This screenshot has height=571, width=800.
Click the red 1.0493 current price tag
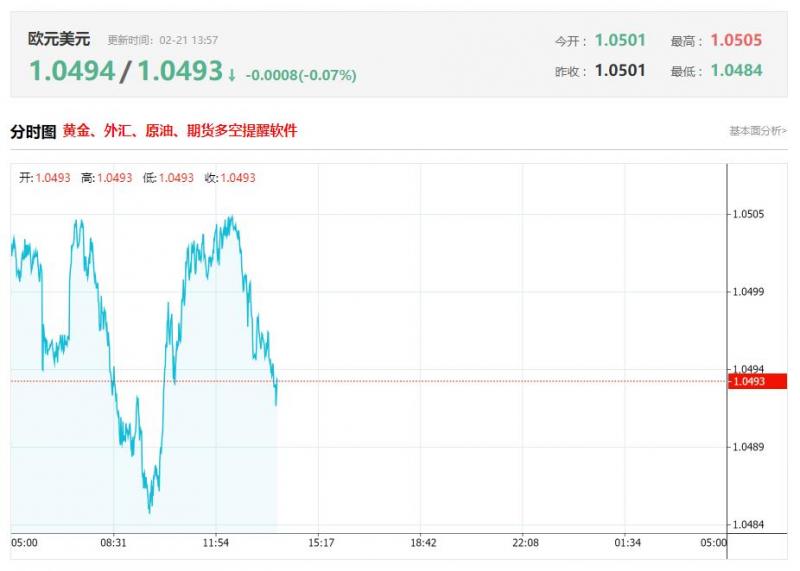pos(757,381)
